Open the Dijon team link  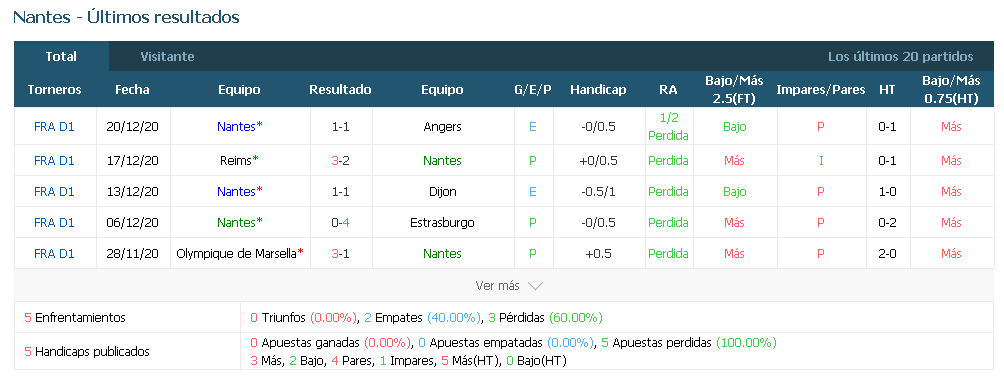point(442,192)
